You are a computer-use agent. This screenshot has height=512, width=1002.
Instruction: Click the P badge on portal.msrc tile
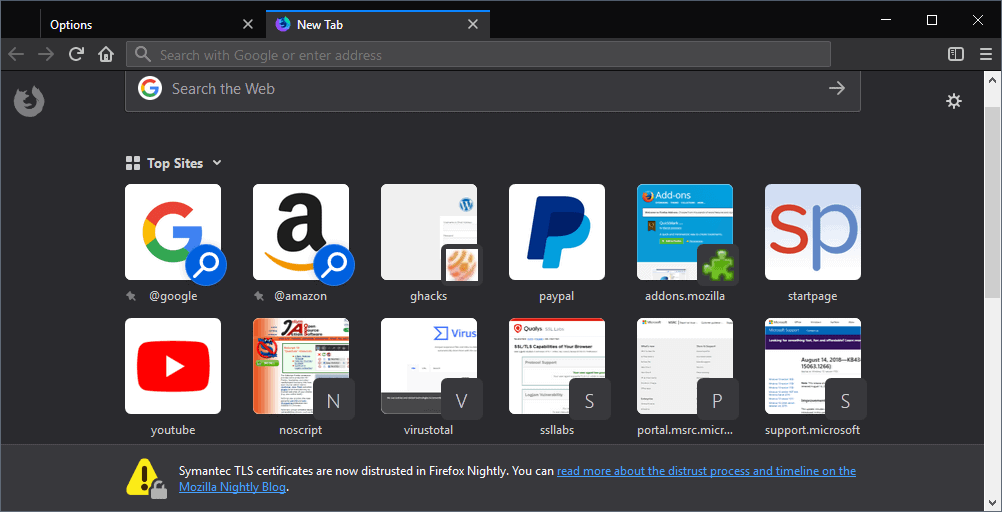718,400
